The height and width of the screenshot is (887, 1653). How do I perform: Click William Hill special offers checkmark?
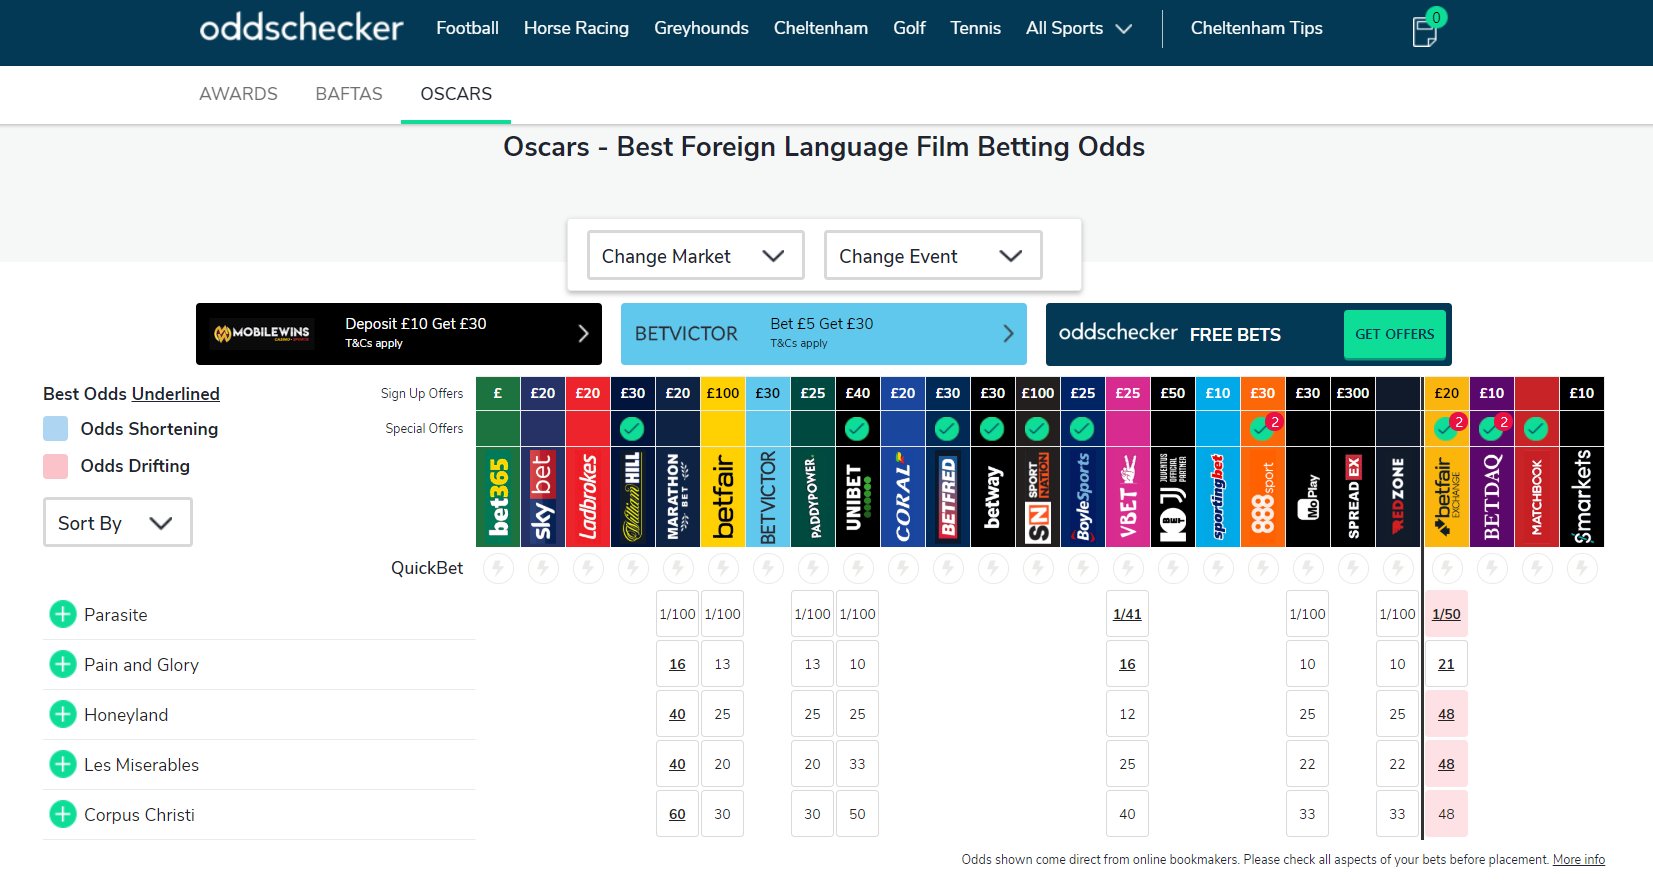click(632, 429)
